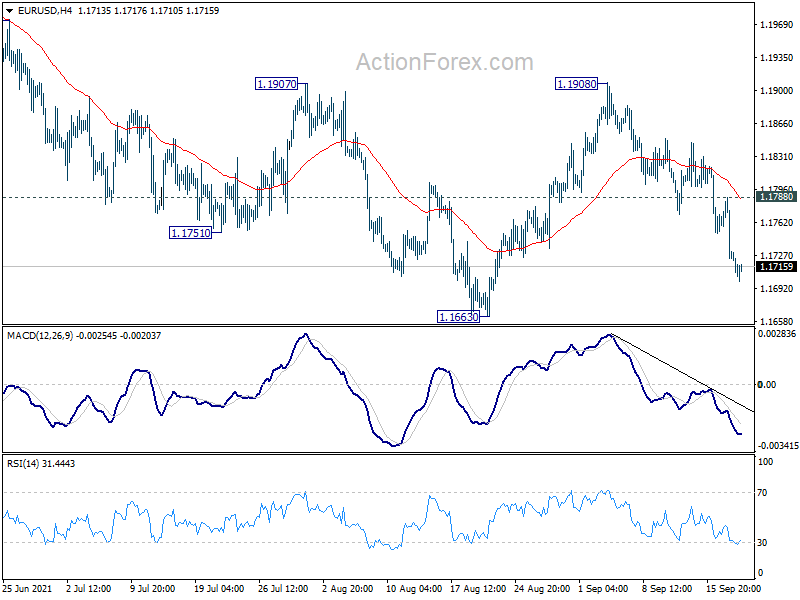Click the 1.19350 price axis value

(x=777, y=58)
